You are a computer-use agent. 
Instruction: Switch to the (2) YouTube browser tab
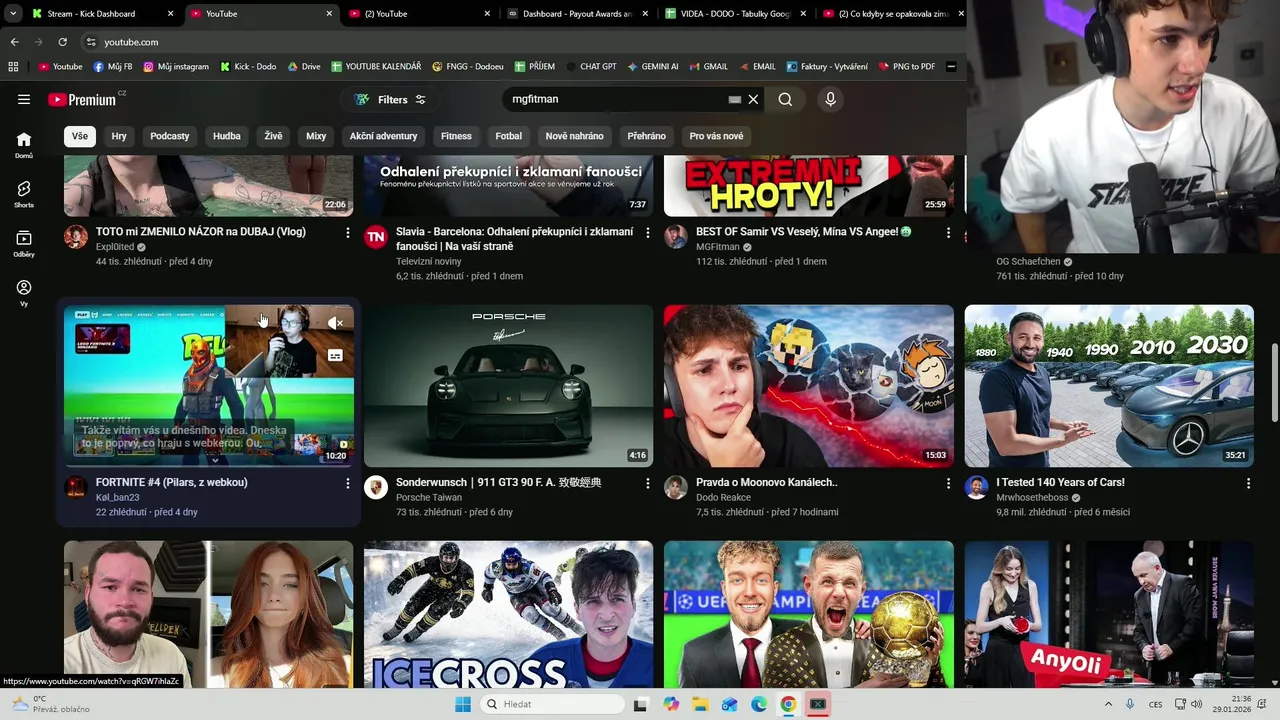click(x=420, y=14)
